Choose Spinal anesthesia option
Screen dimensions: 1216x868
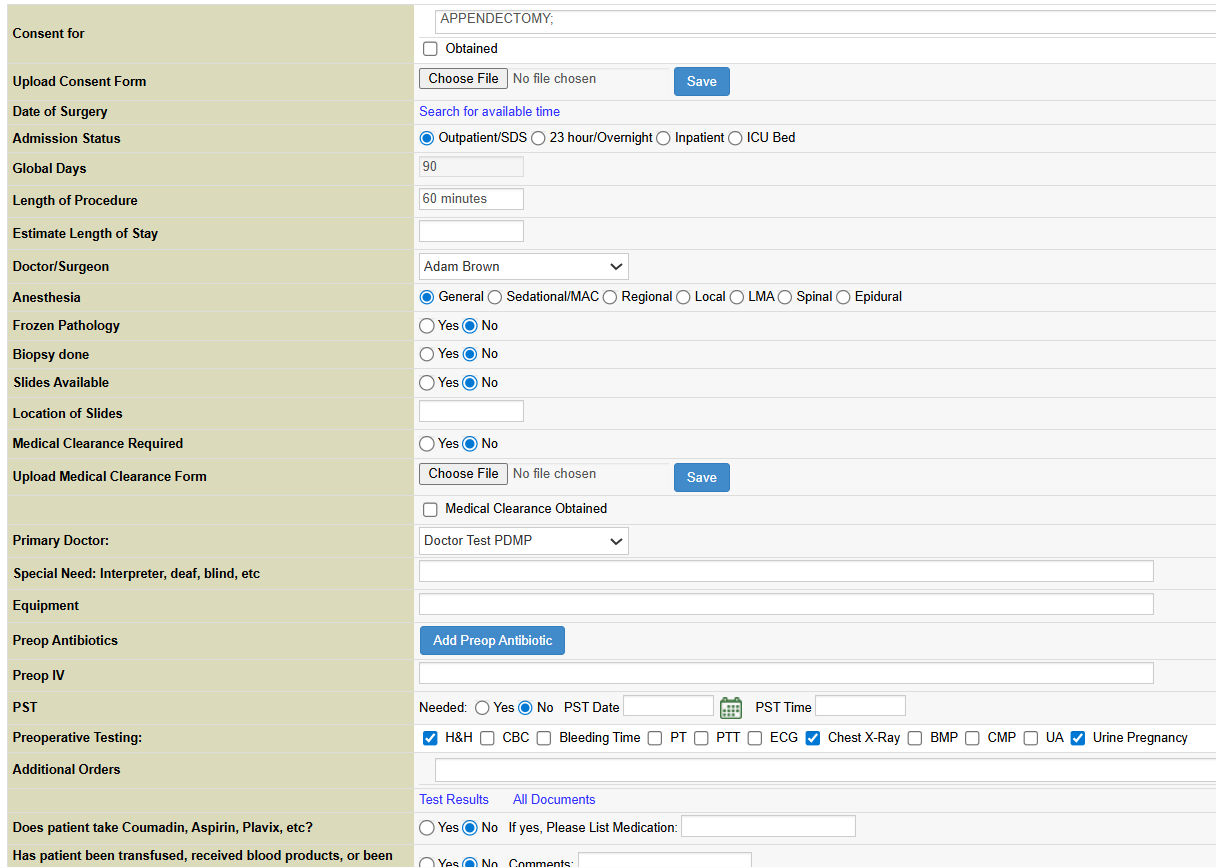click(x=785, y=297)
